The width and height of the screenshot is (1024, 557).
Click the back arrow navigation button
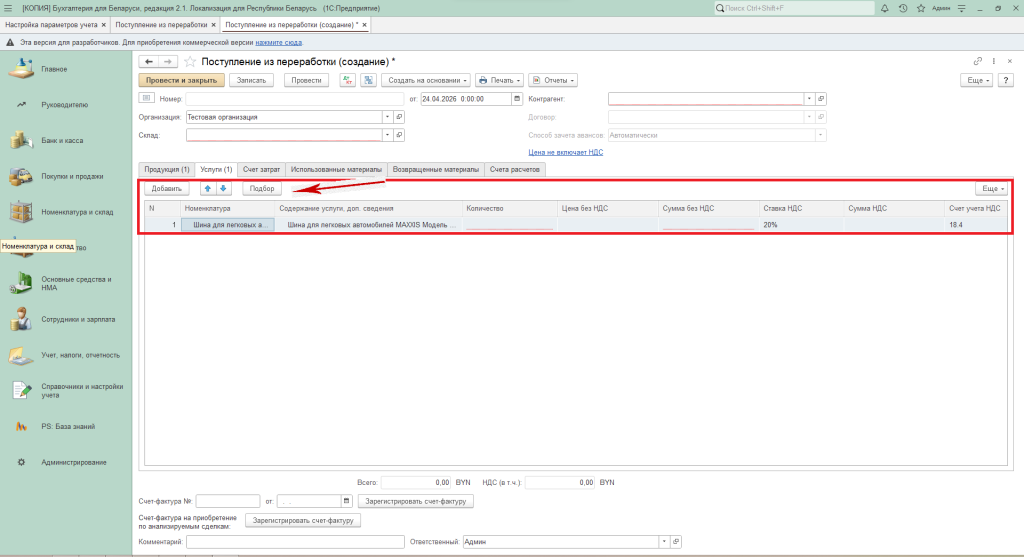click(x=148, y=62)
